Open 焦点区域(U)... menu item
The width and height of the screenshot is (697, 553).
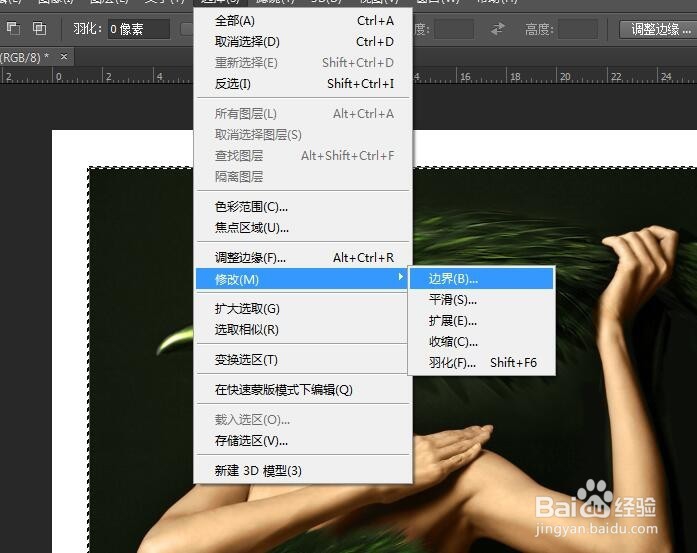click(304, 228)
